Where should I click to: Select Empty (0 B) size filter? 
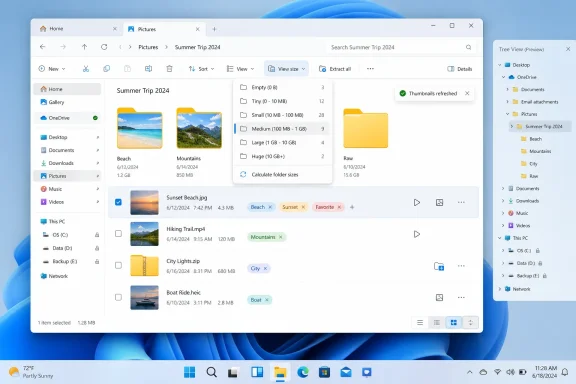pos(282,87)
